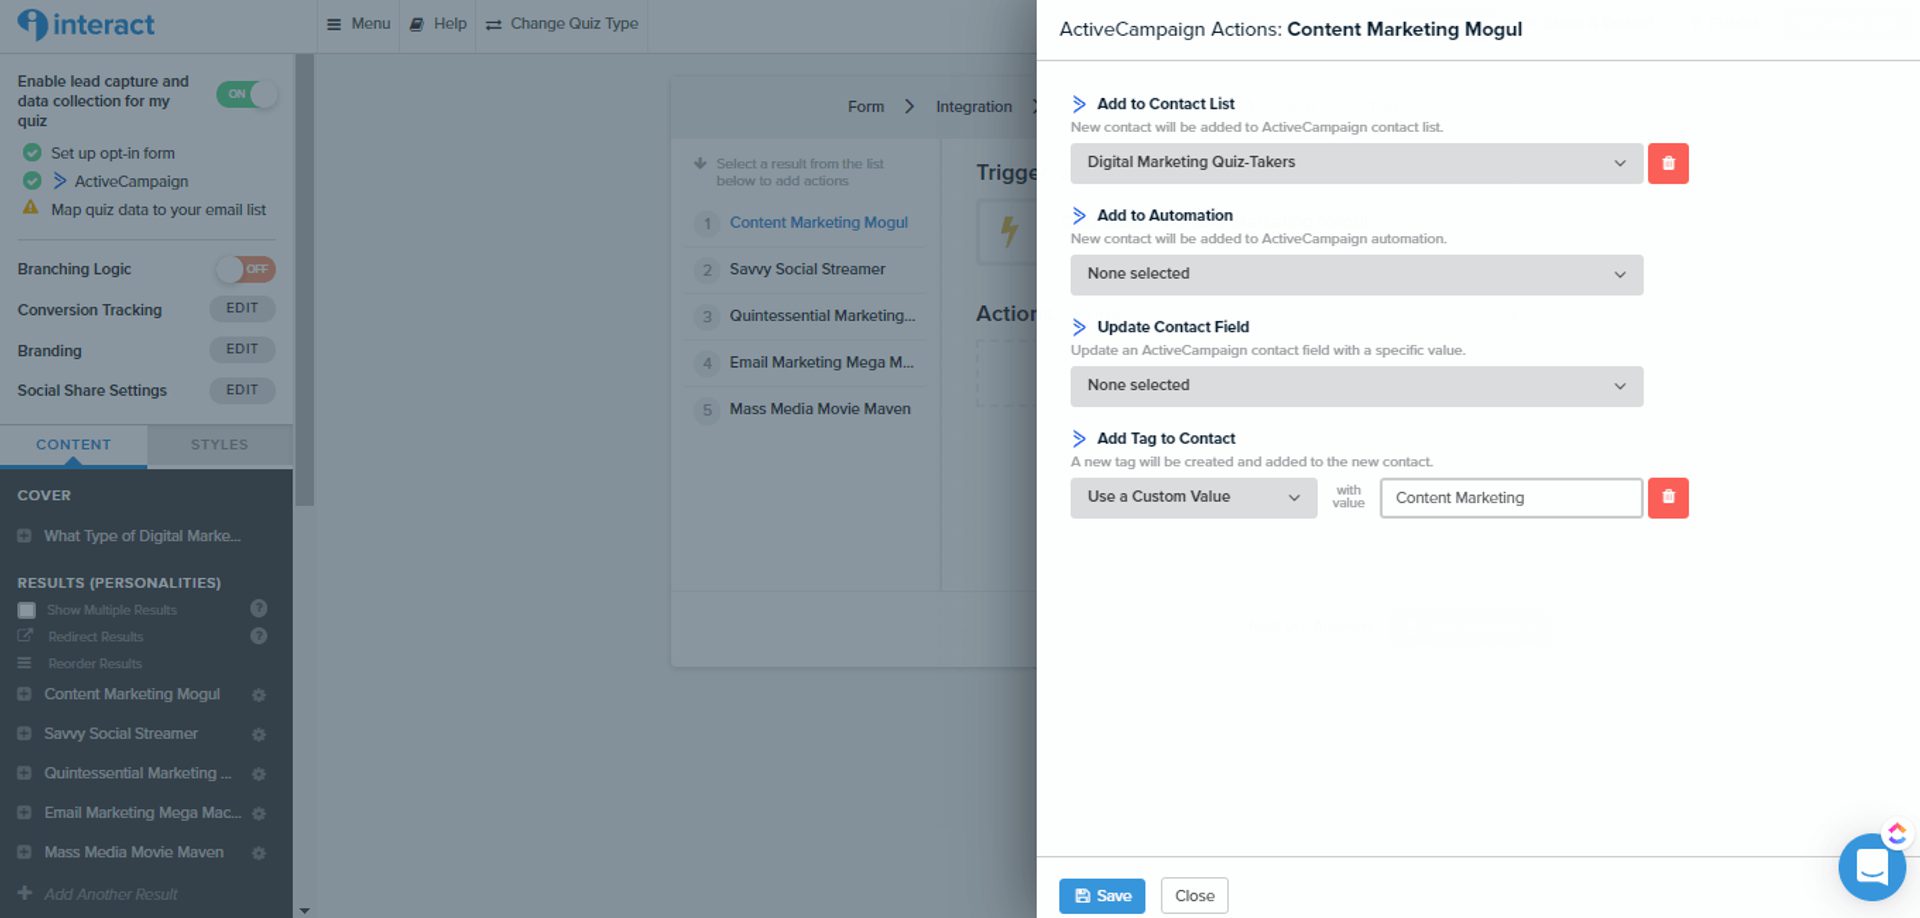Expand the Use a Custom Value dropdown
Screen dimensions: 1920x918
point(1192,497)
